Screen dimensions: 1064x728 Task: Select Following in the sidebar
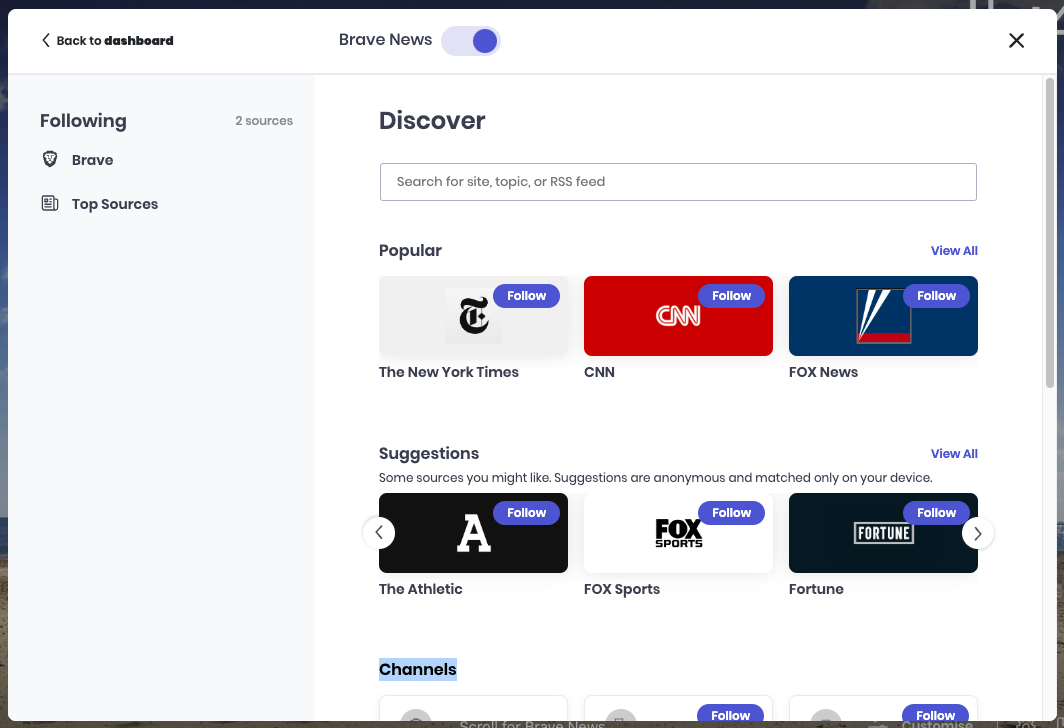83,120
